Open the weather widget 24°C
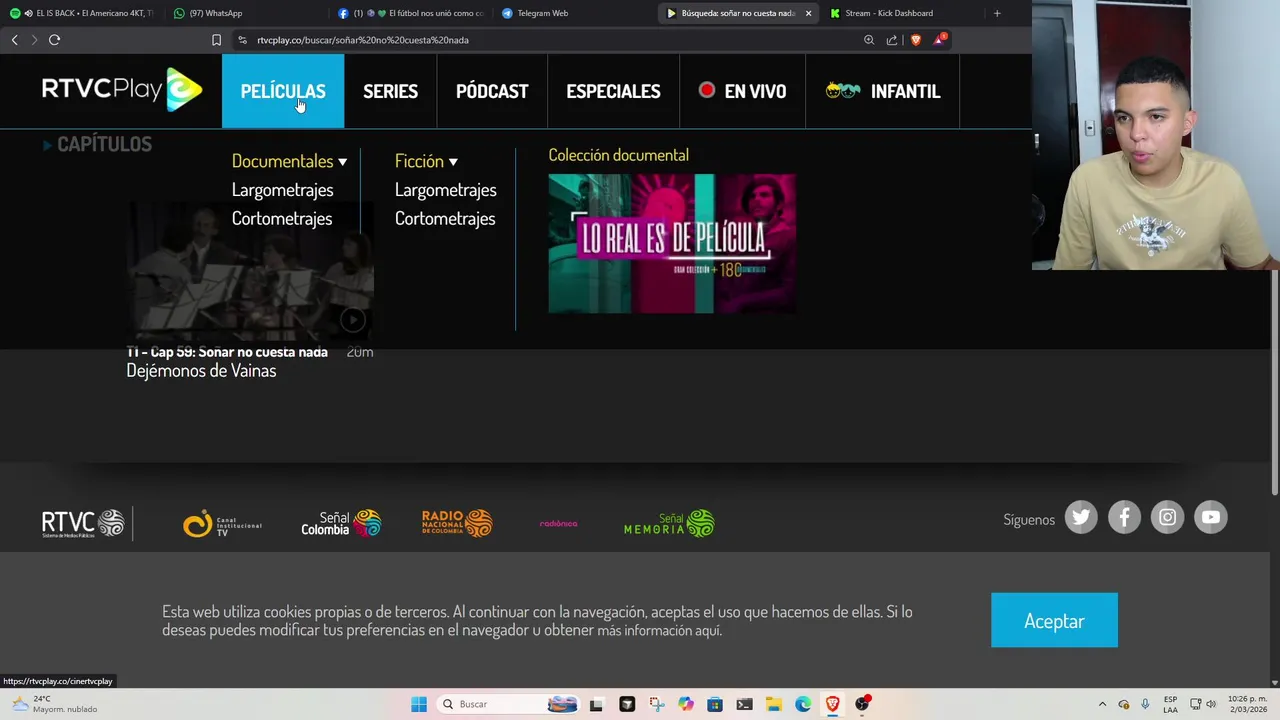 point(56,704)
